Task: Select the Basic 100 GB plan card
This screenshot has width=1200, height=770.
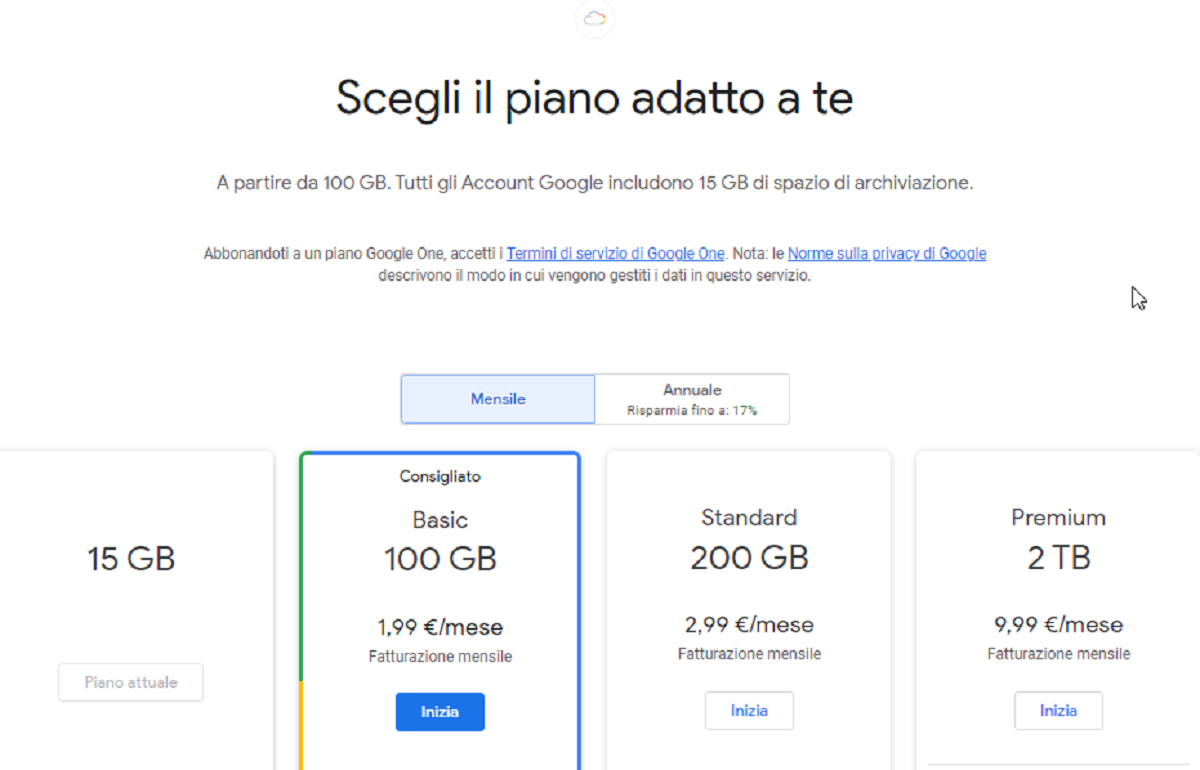Action: coord(440,610)
